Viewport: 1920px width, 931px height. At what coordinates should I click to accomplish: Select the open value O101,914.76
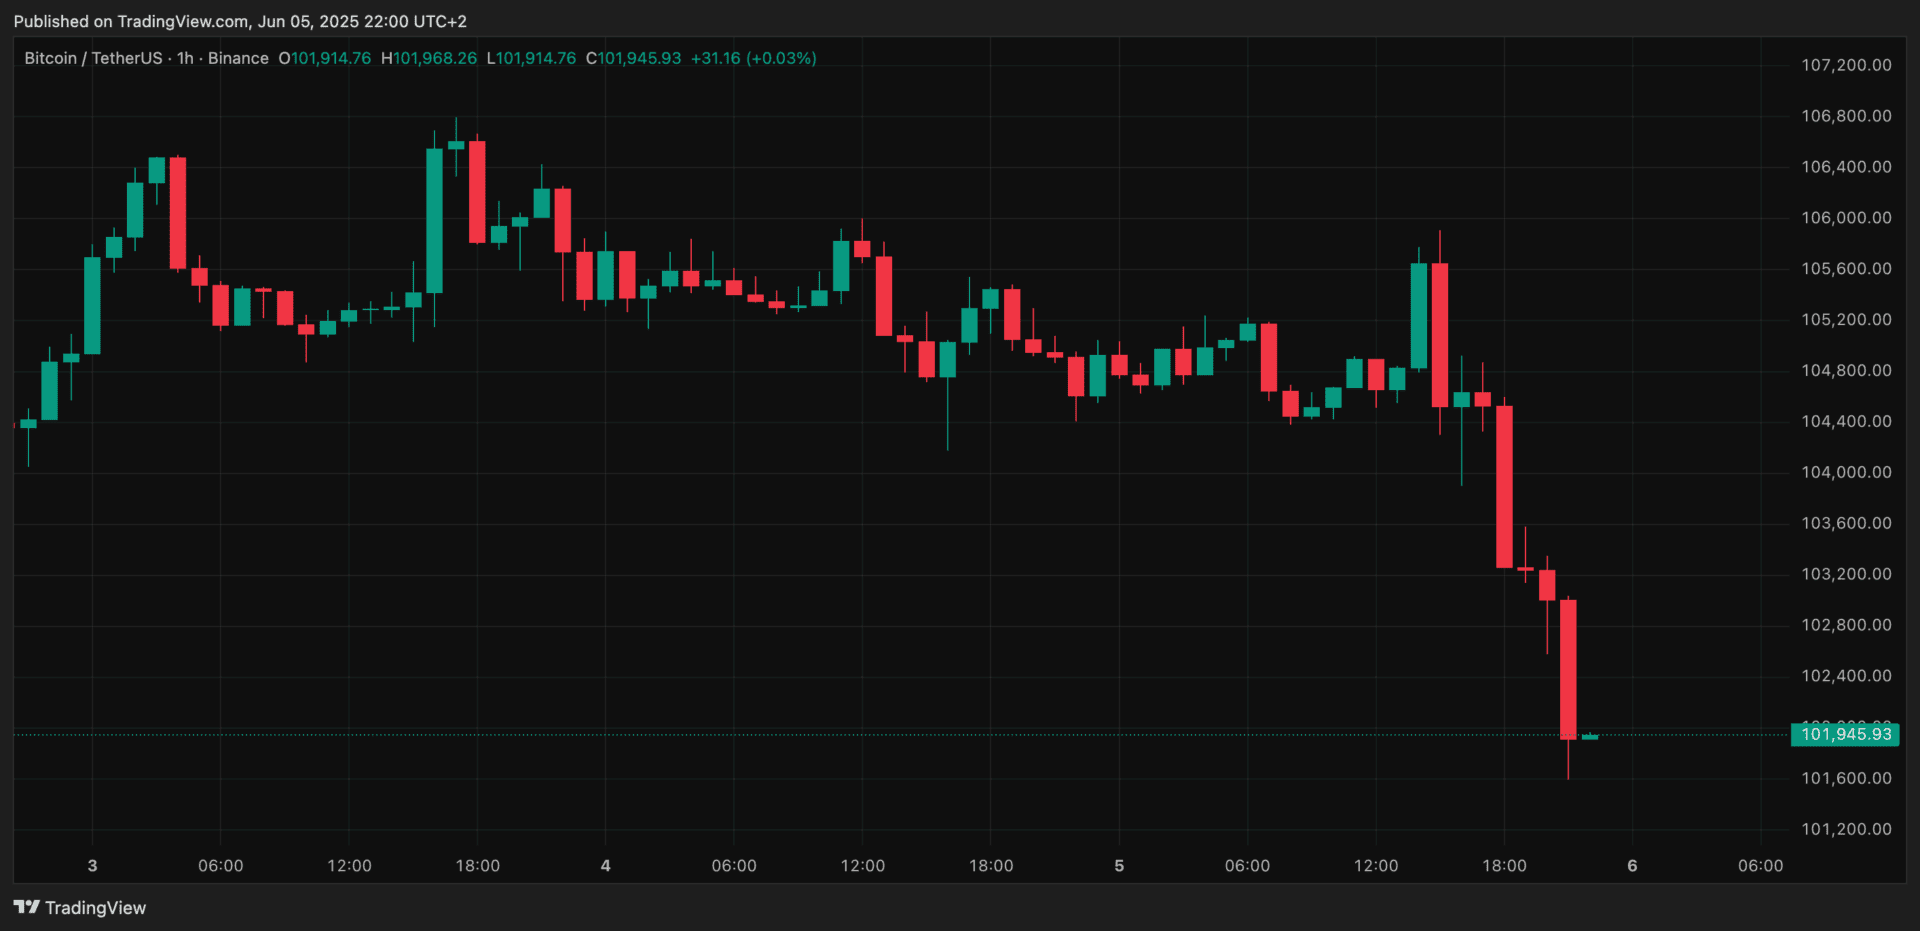325,58
